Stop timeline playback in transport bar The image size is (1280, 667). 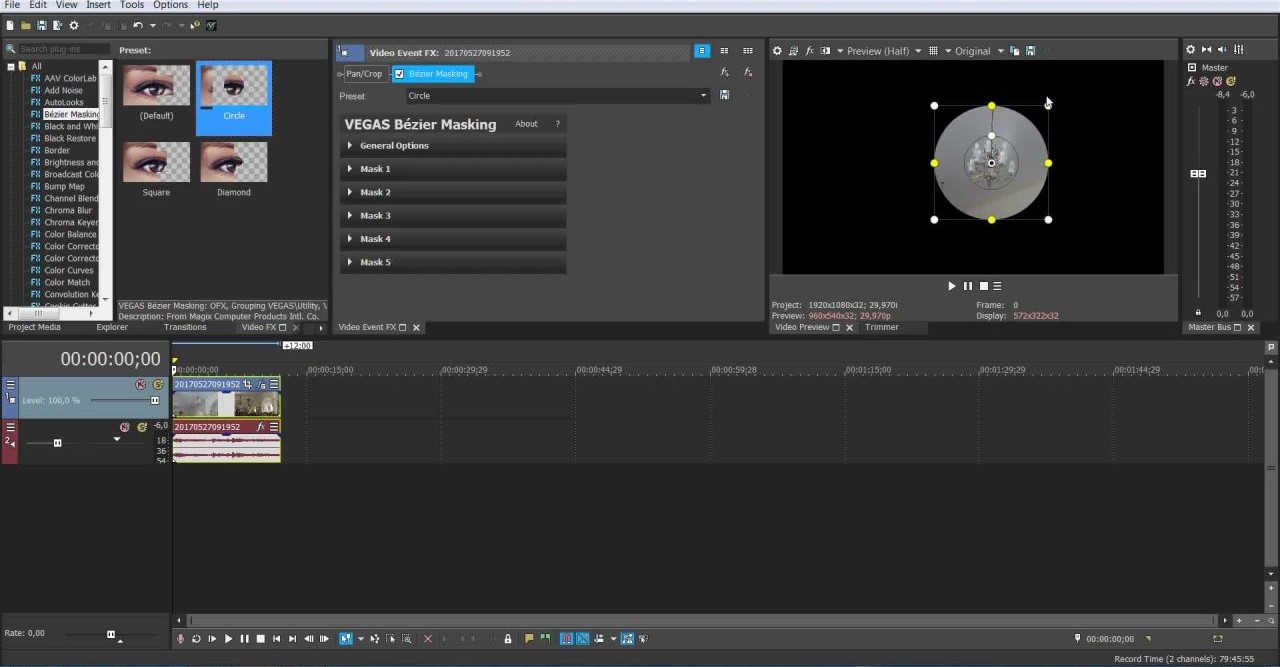260,638
